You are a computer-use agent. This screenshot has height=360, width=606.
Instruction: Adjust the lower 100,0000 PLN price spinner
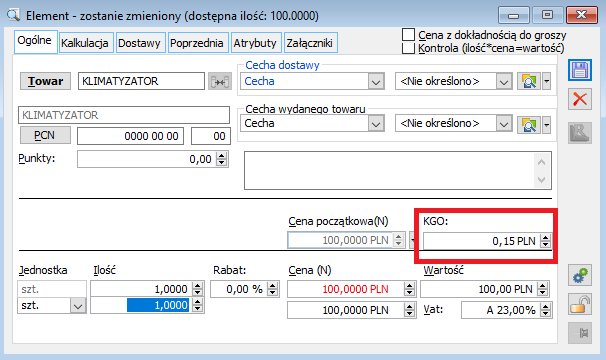click(409, 310)
